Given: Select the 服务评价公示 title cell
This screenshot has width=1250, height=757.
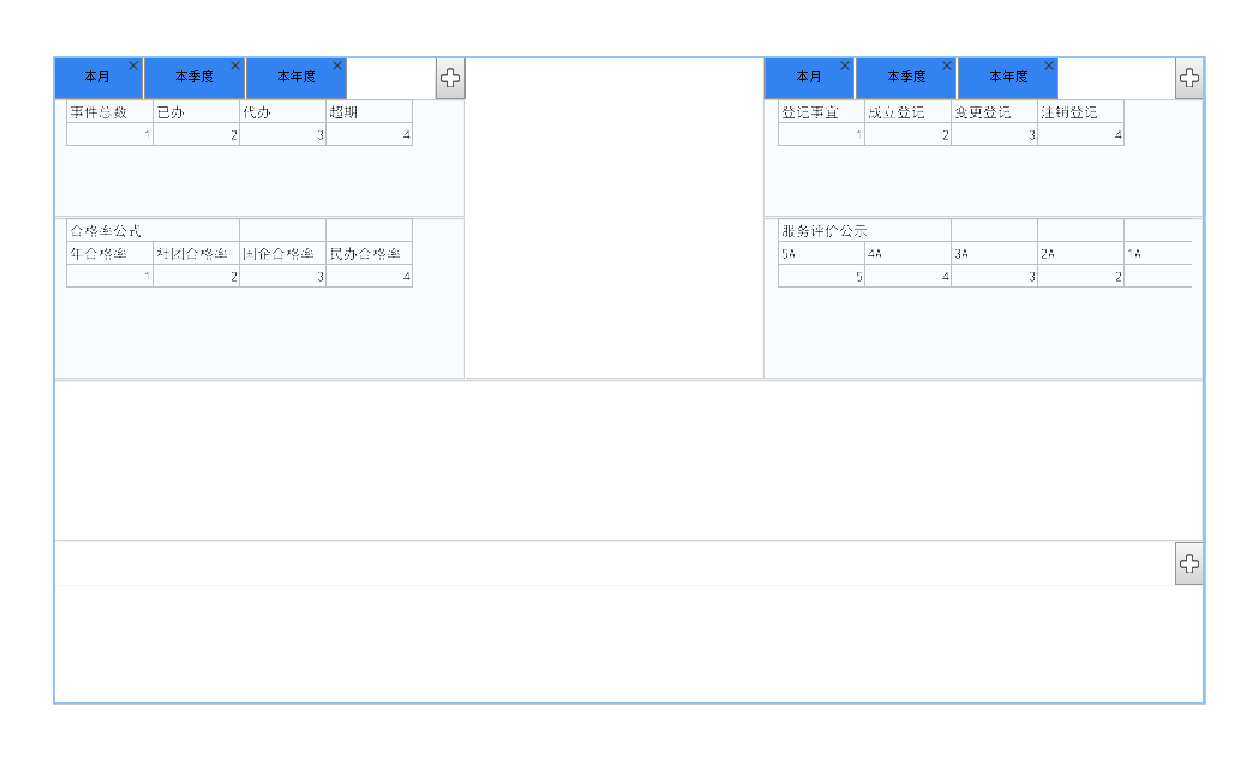Looking at the screenshot, I should (x=865, y=231).
